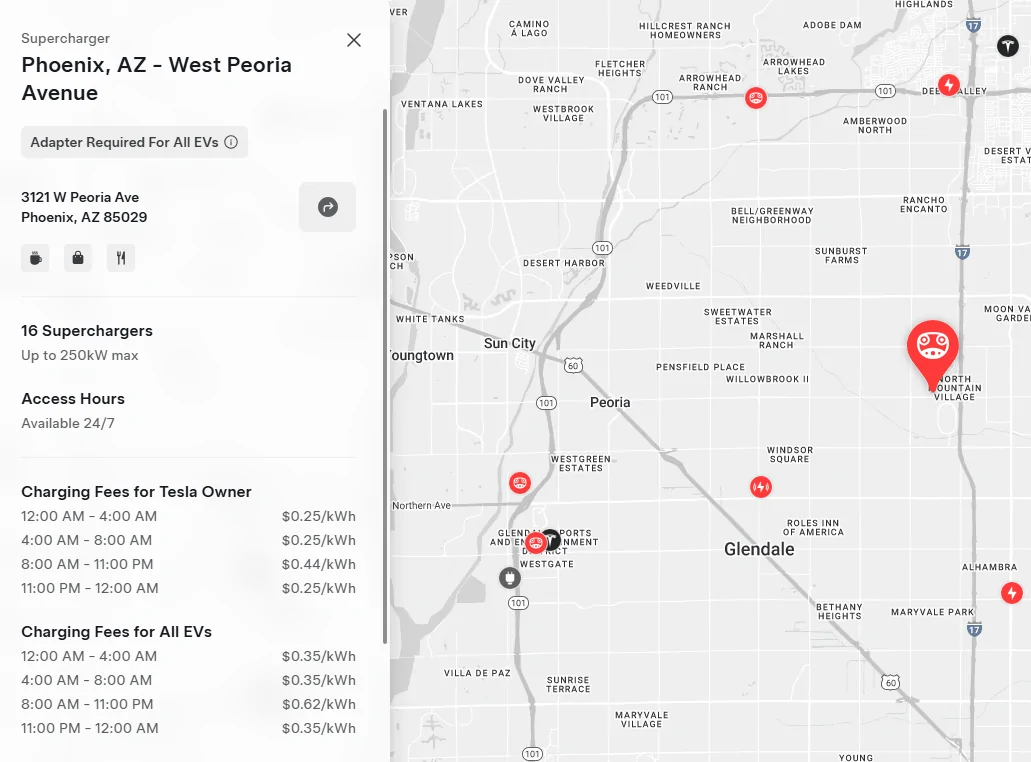Click the coffee cup amenity icon
Image resolution: width=1031 pixels, height=762 pixels.
[36, 258]
